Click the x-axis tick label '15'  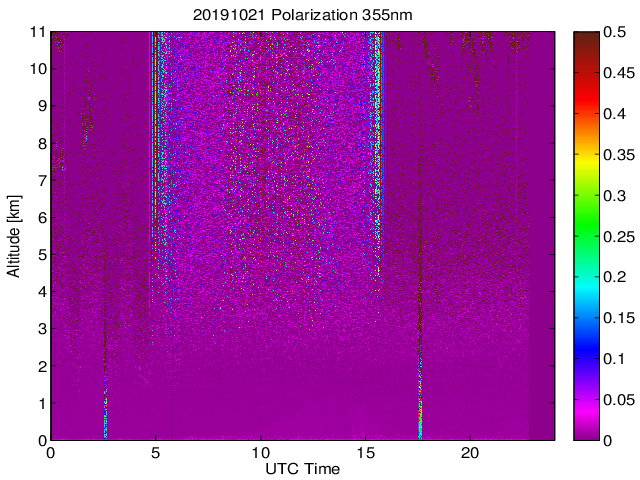365,453
